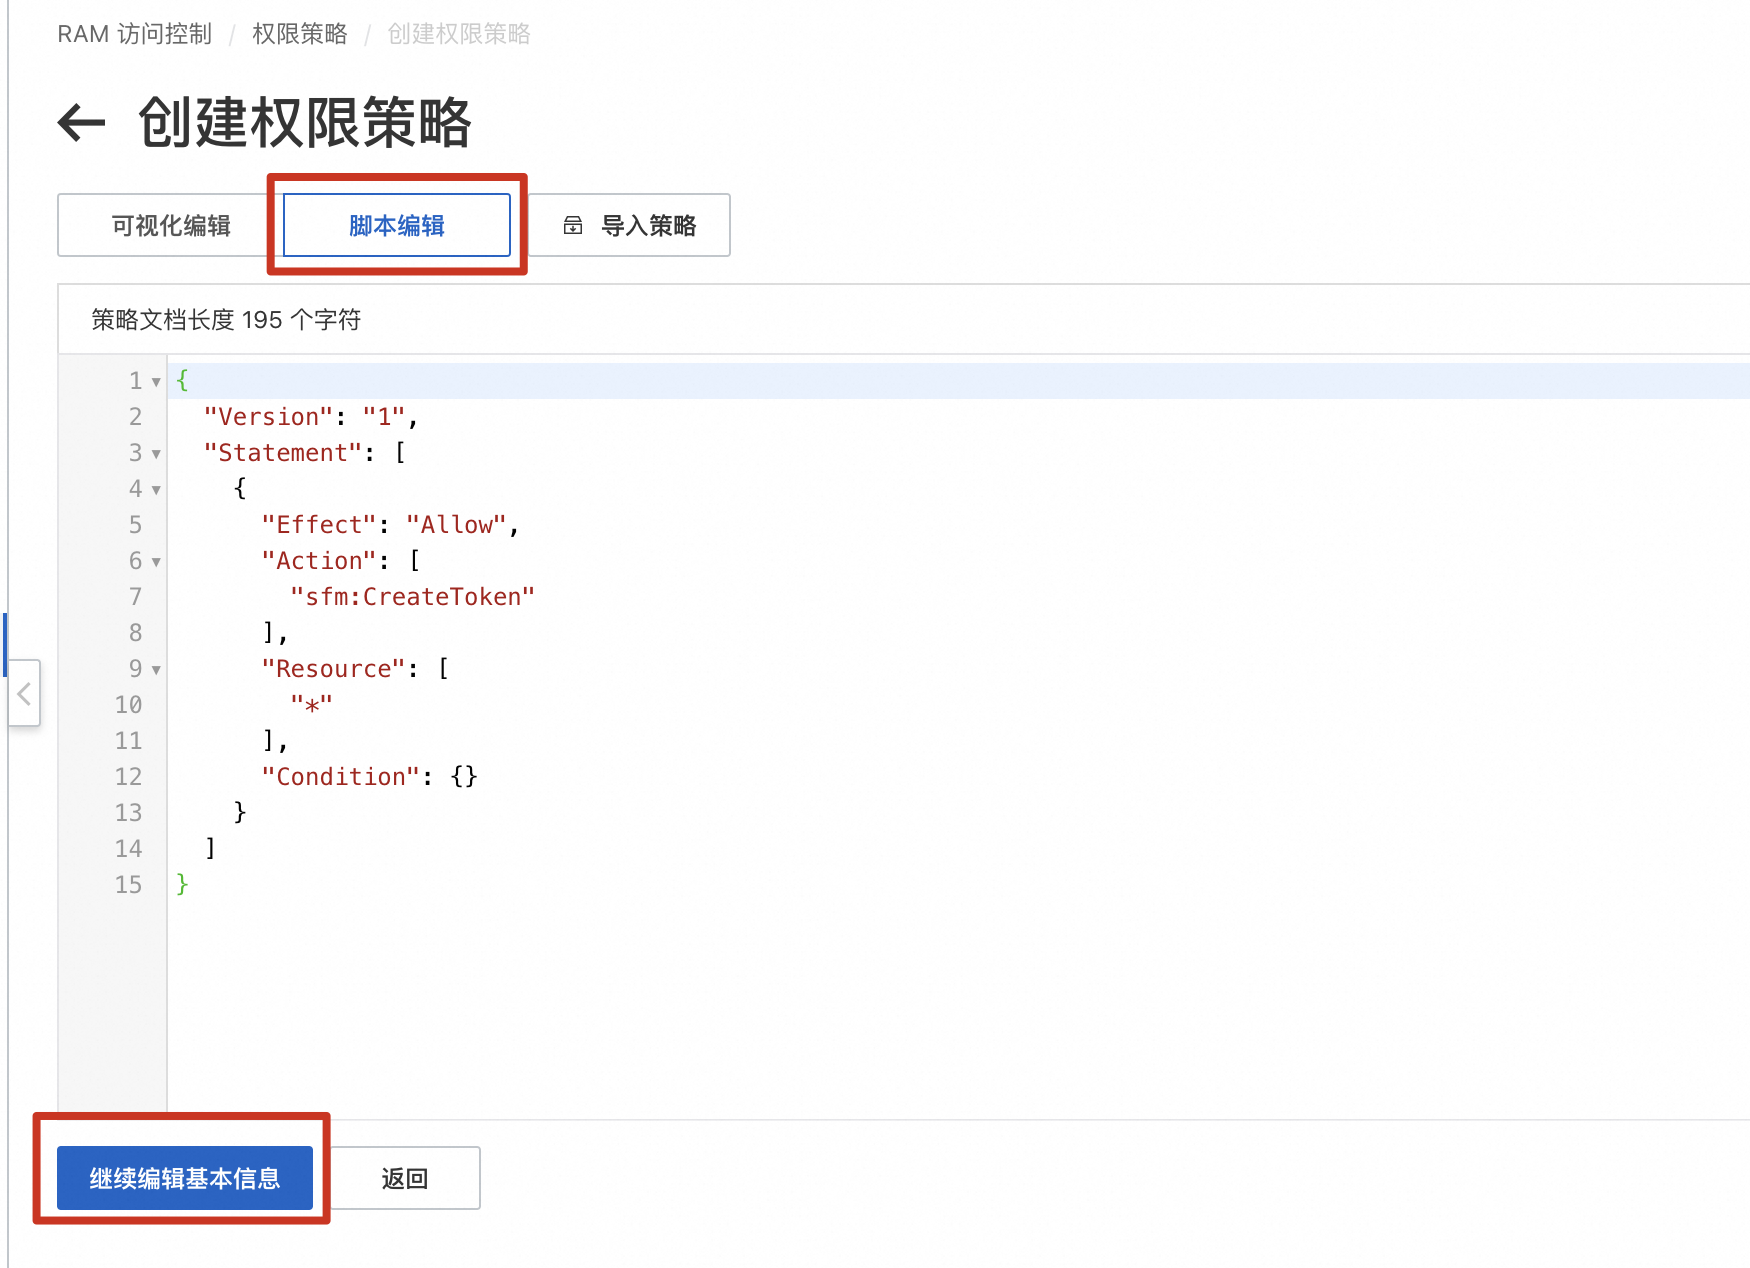Image resolution: width=1750 pixels, height=1268 pixels.
Task: Open 权限策略 breadcrumb link
Action: [300, 34]
